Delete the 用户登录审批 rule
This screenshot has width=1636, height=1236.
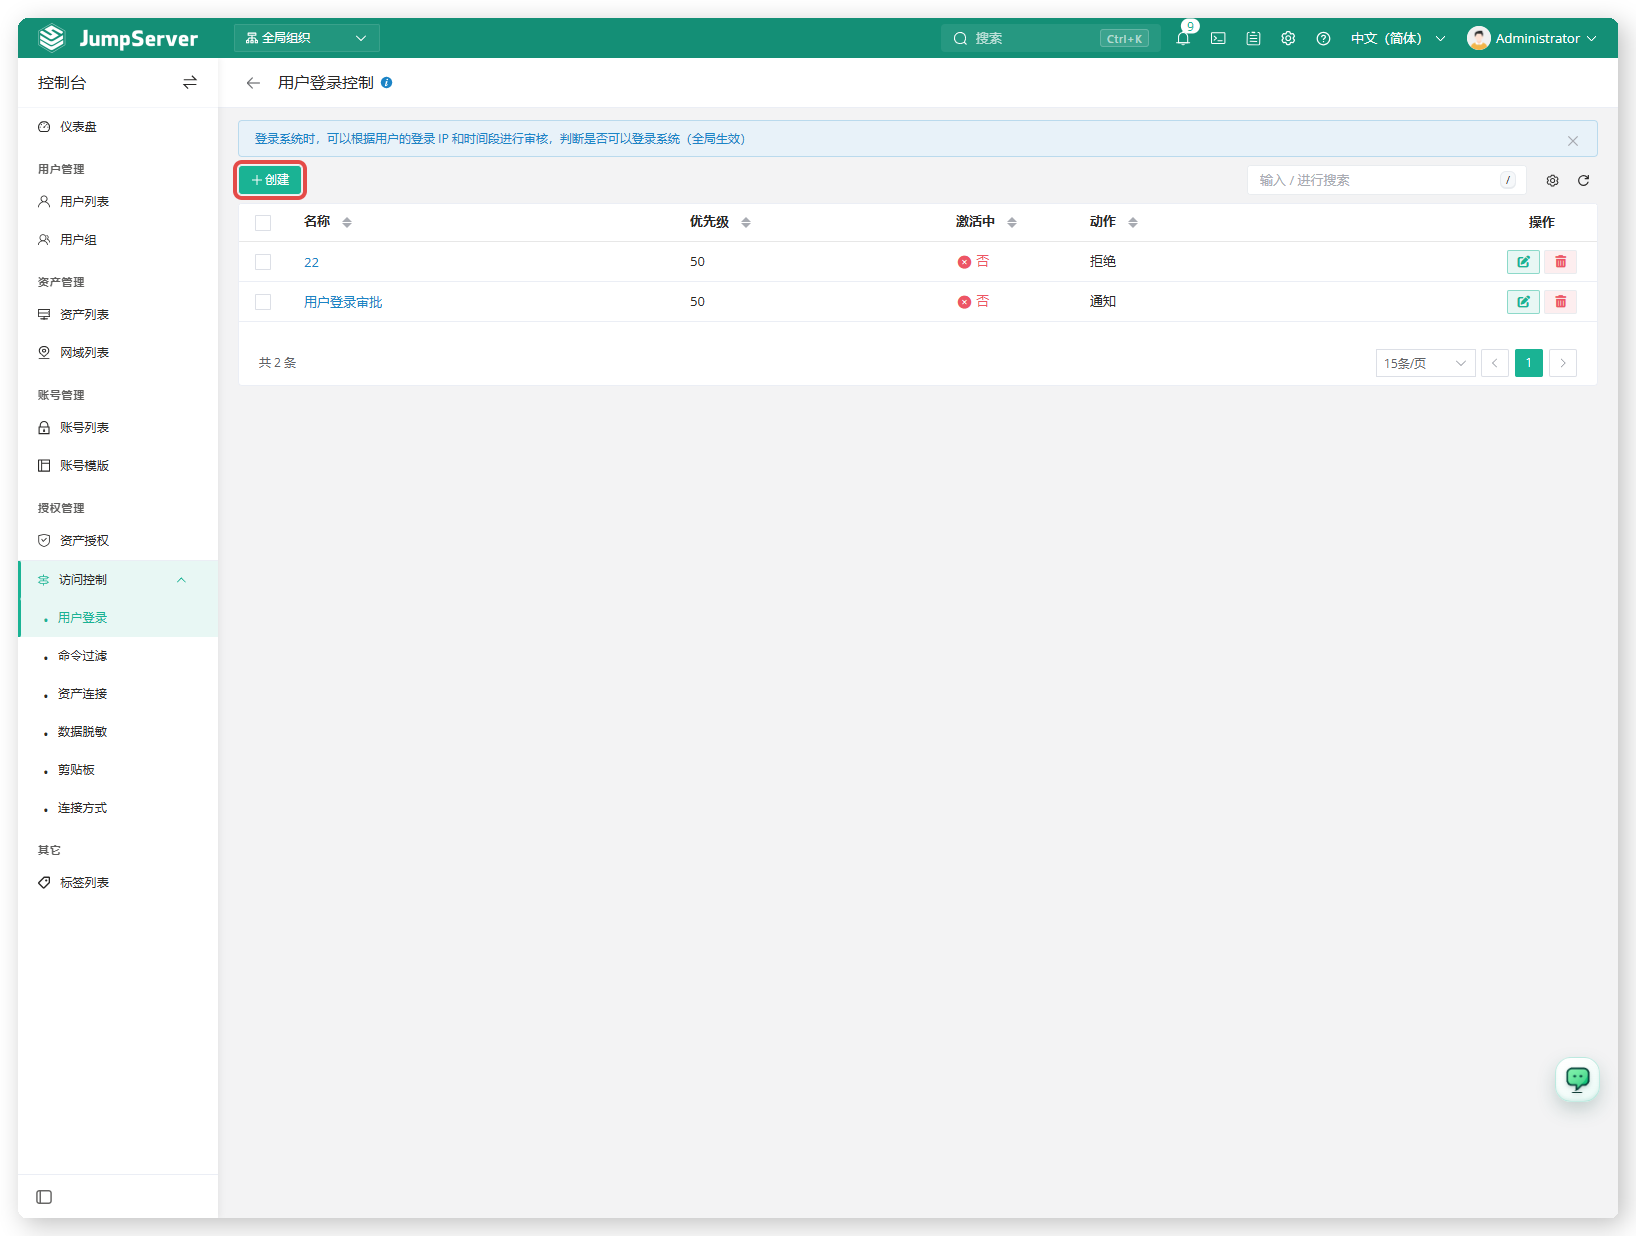click(x=1560, y=302)
